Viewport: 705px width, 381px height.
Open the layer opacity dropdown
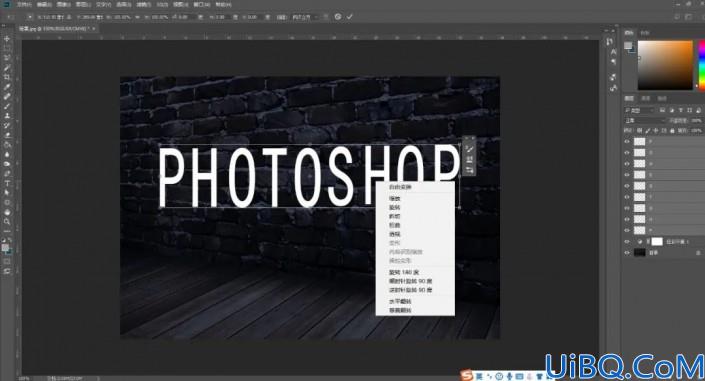pyautogui.click(x=696, y=120)
